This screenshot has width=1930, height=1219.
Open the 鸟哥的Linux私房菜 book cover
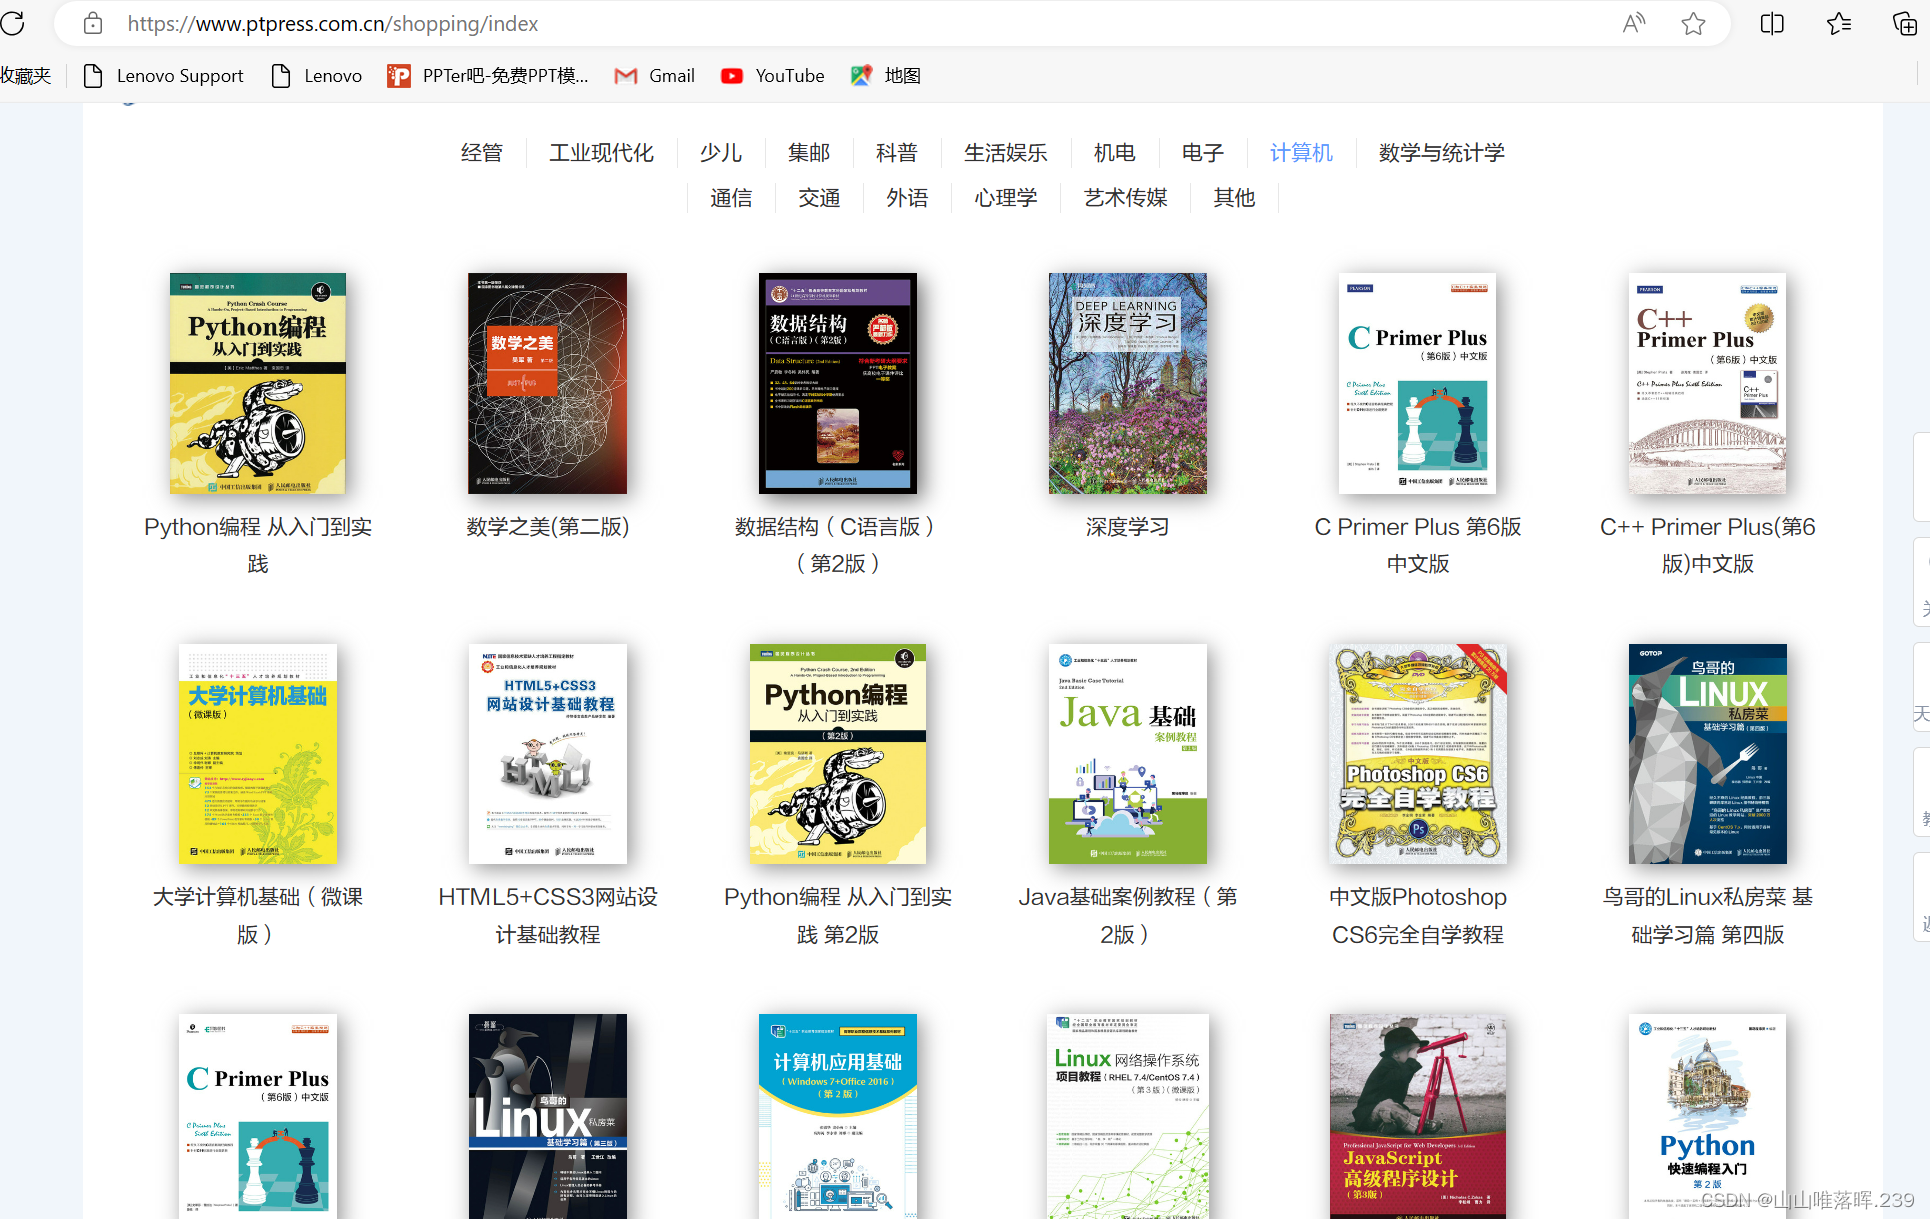pos(1707,753)
